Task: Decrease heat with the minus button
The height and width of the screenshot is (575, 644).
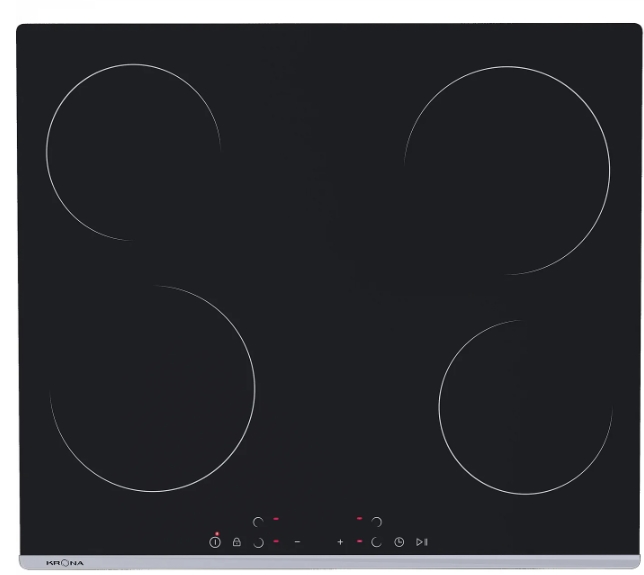Action: pos(297,542)
